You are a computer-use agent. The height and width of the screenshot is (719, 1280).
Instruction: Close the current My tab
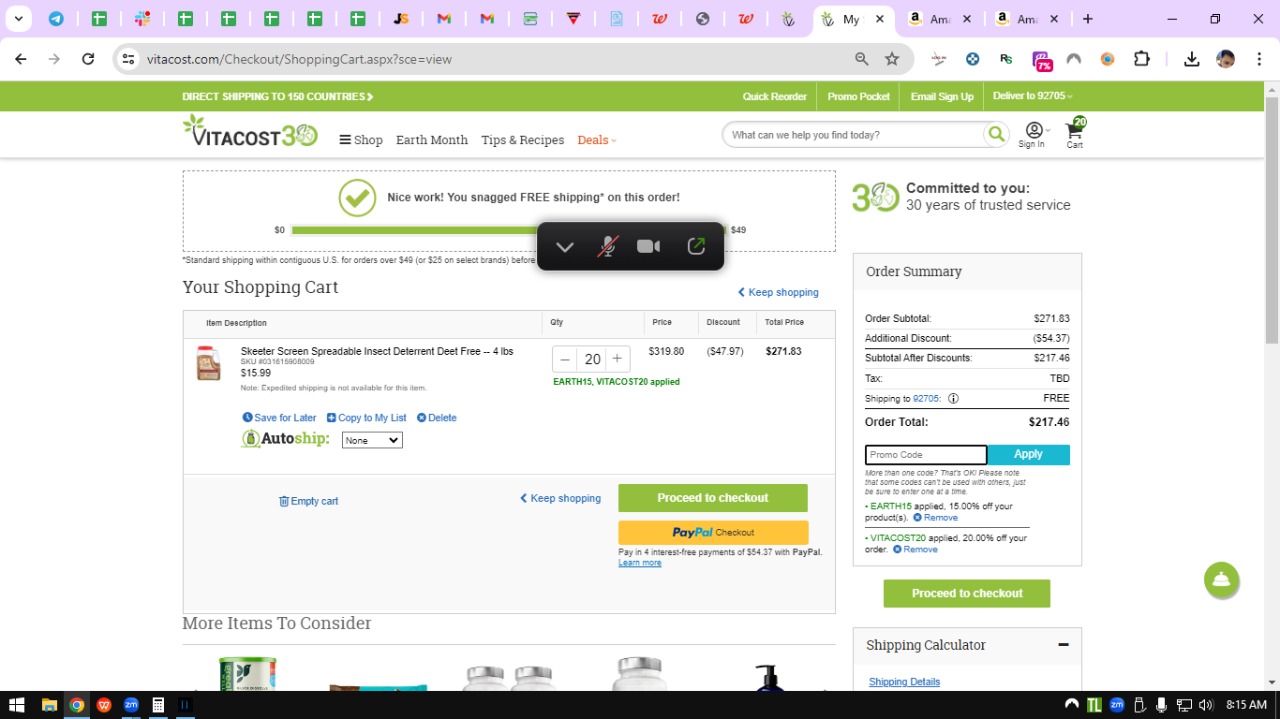879,19
